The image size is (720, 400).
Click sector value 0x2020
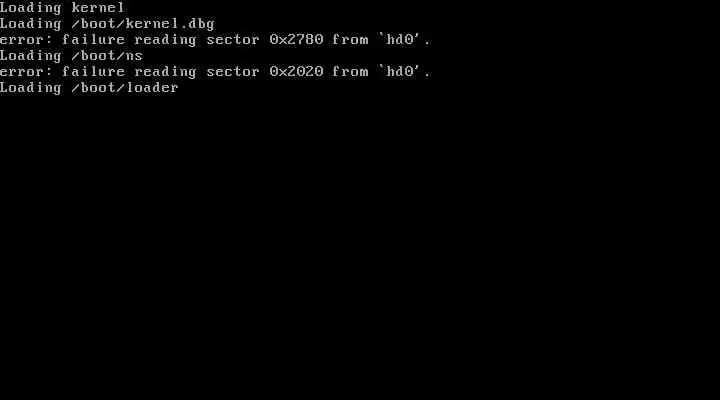296,72
